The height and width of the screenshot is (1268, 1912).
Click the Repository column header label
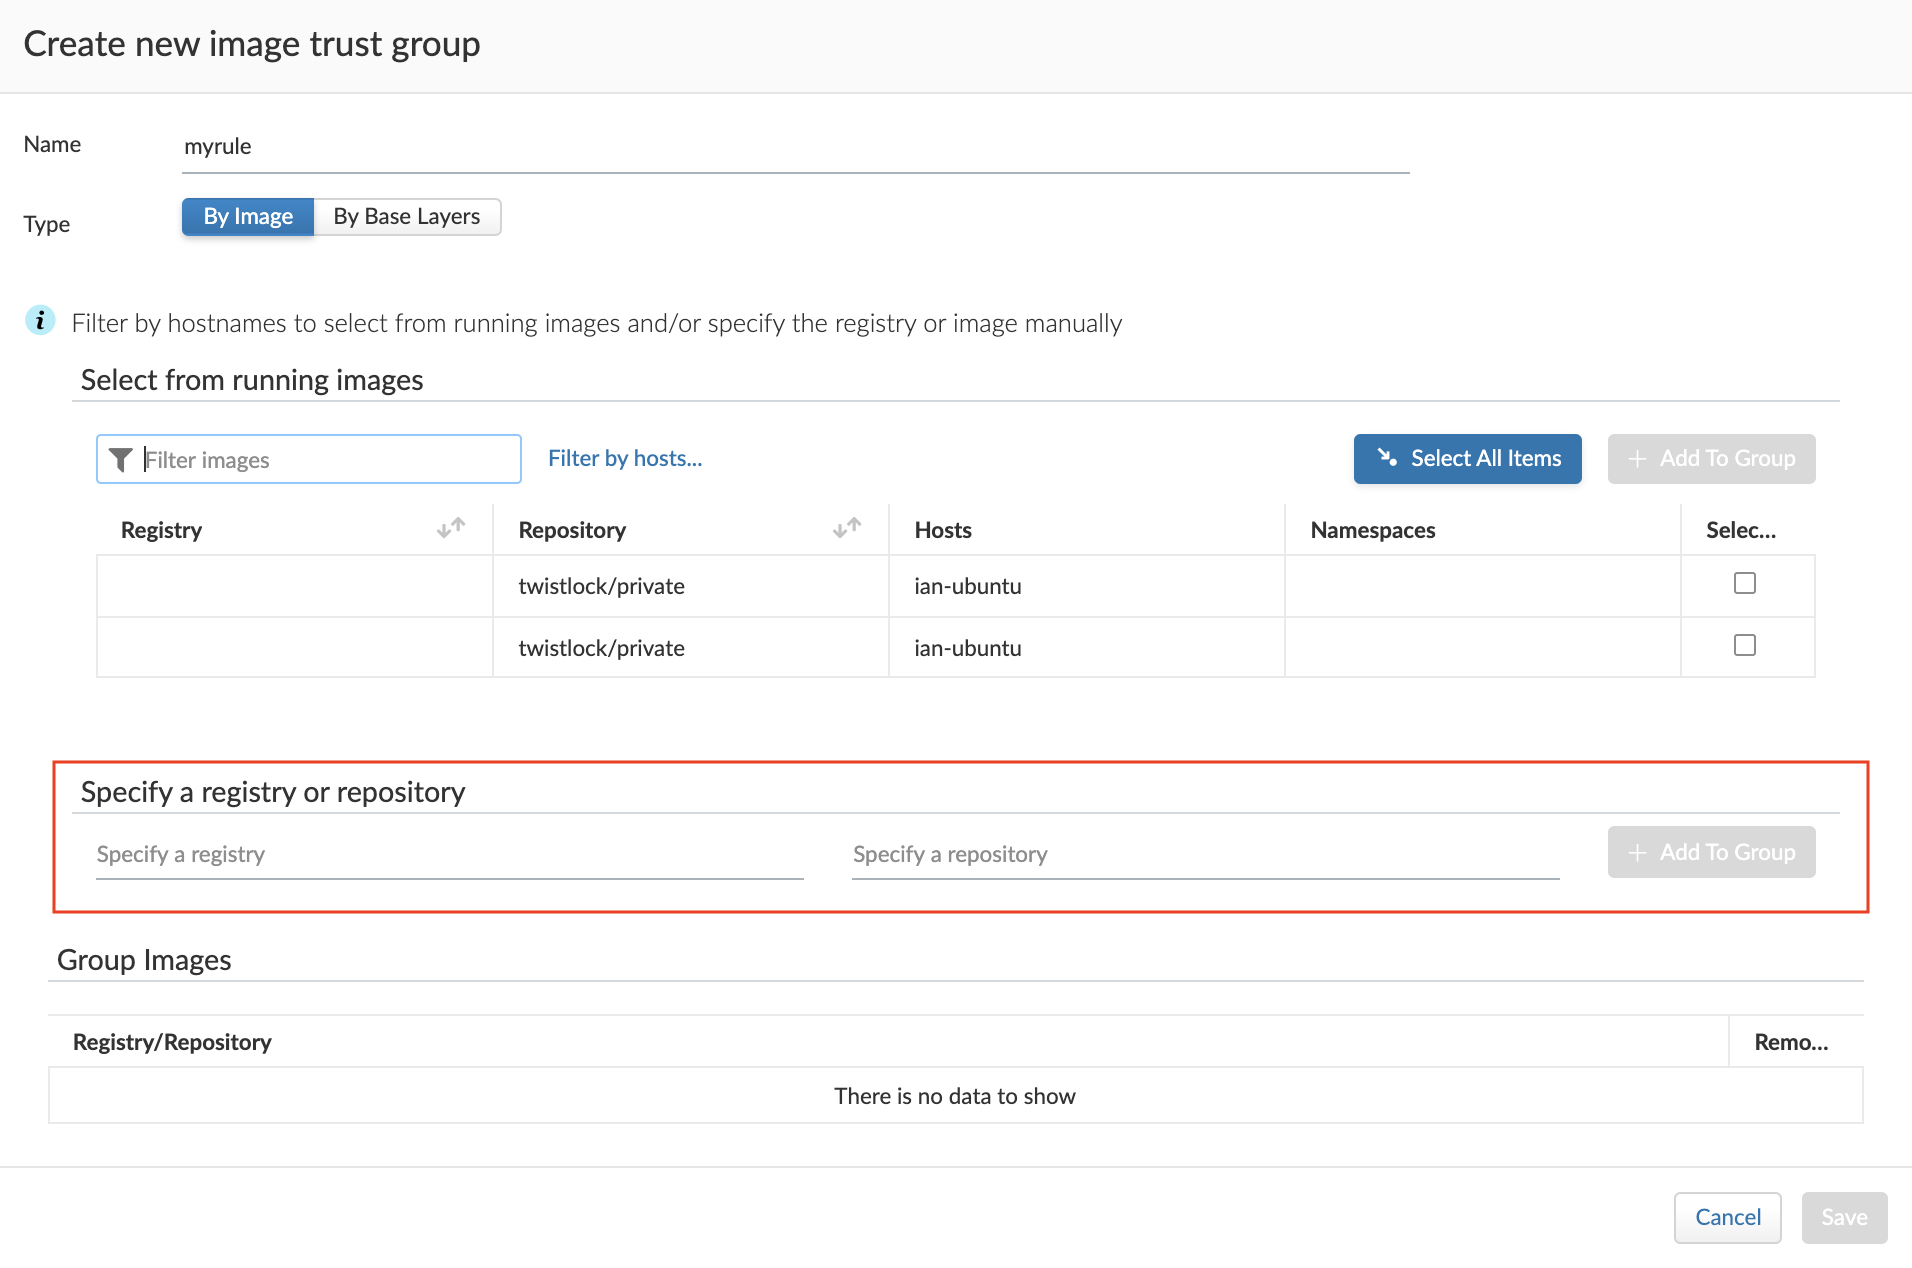click(x=572, y=530)
